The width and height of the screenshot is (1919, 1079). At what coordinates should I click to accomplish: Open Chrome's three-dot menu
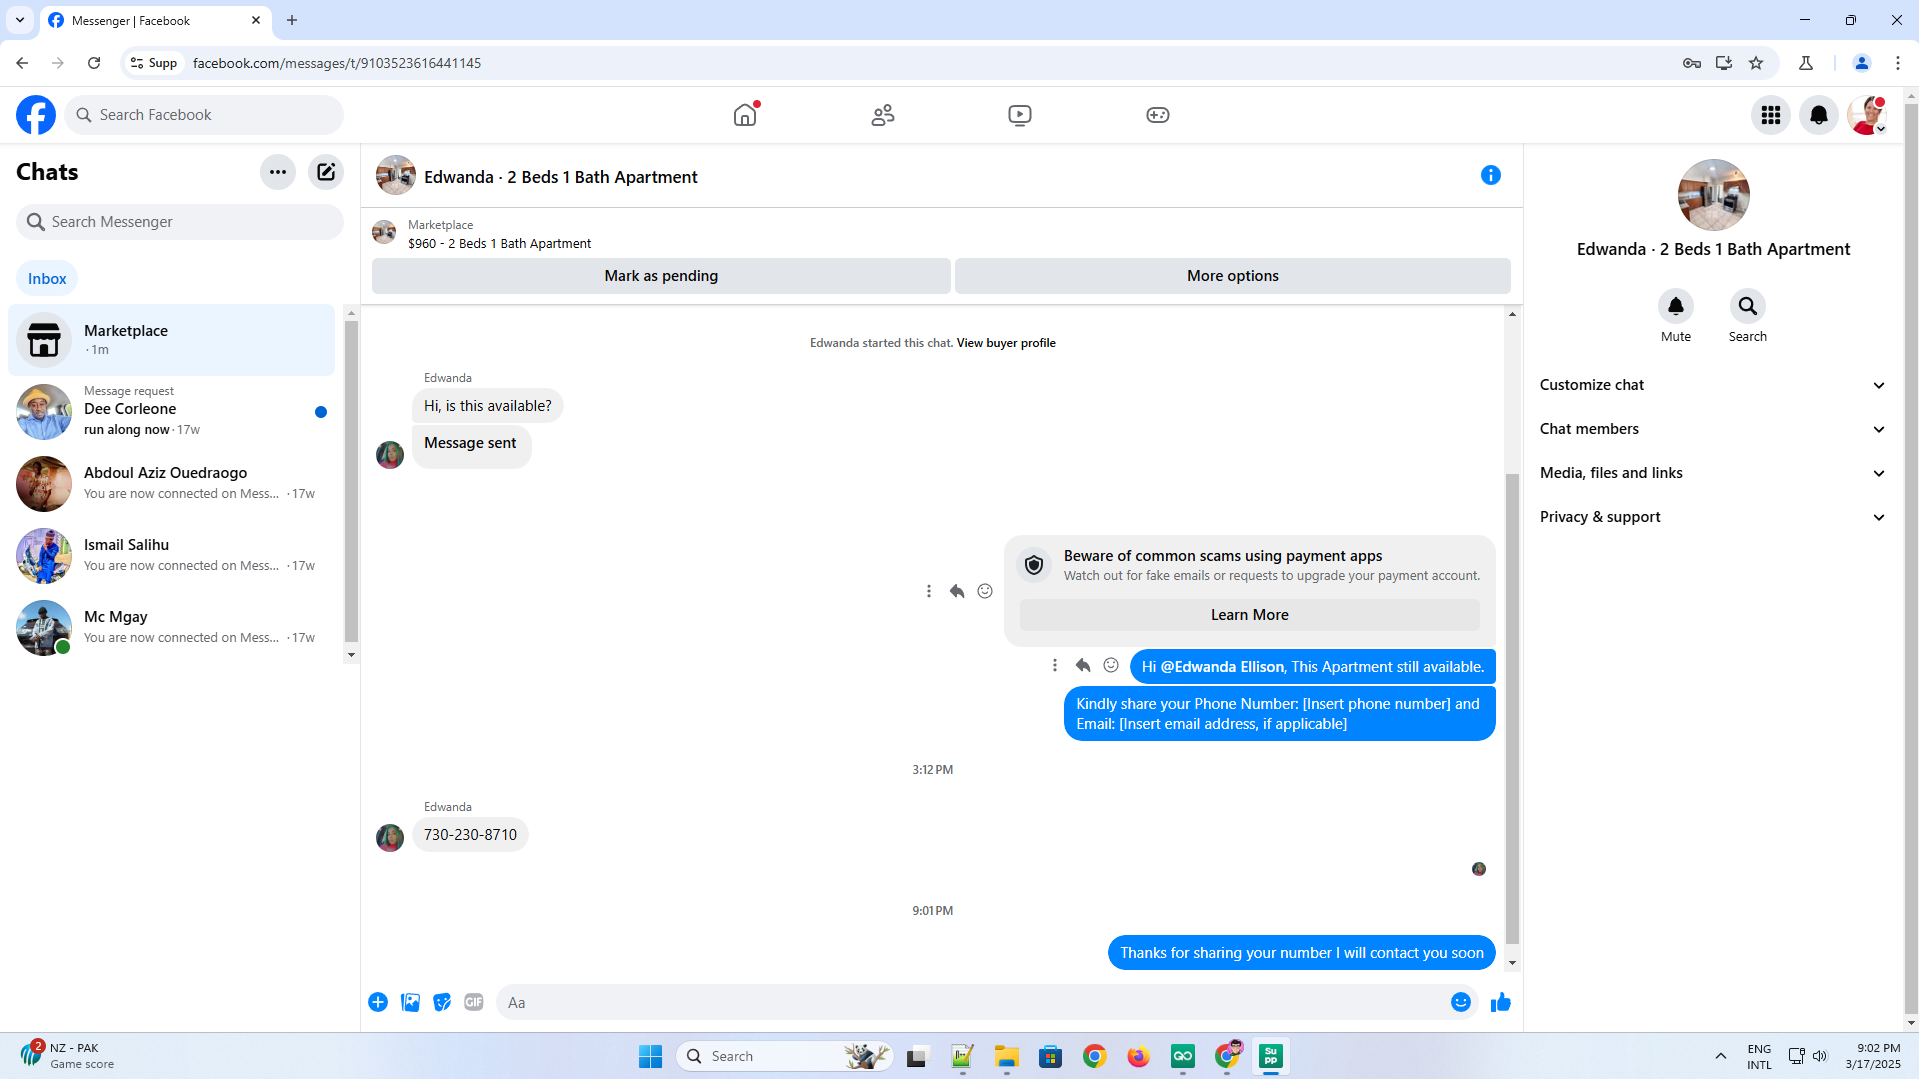pyautogui.click(x=1897, y=63)
